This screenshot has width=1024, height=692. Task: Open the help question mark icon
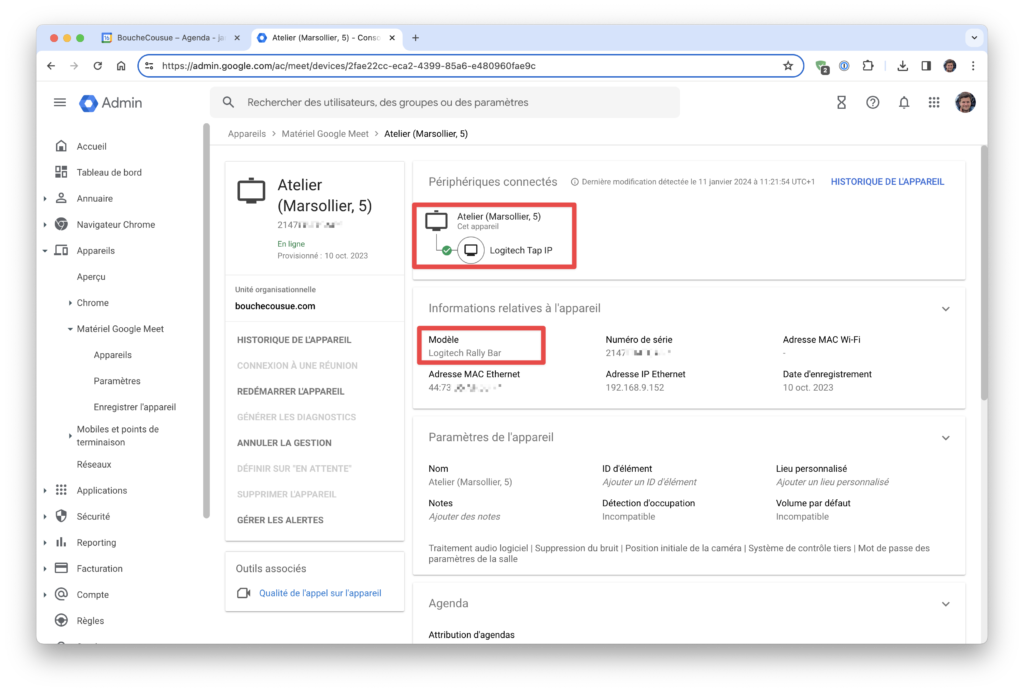[872, 103]
